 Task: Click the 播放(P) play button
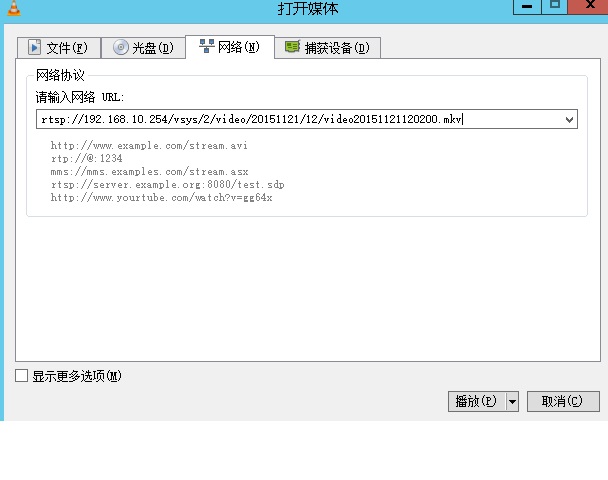[477, 401]
